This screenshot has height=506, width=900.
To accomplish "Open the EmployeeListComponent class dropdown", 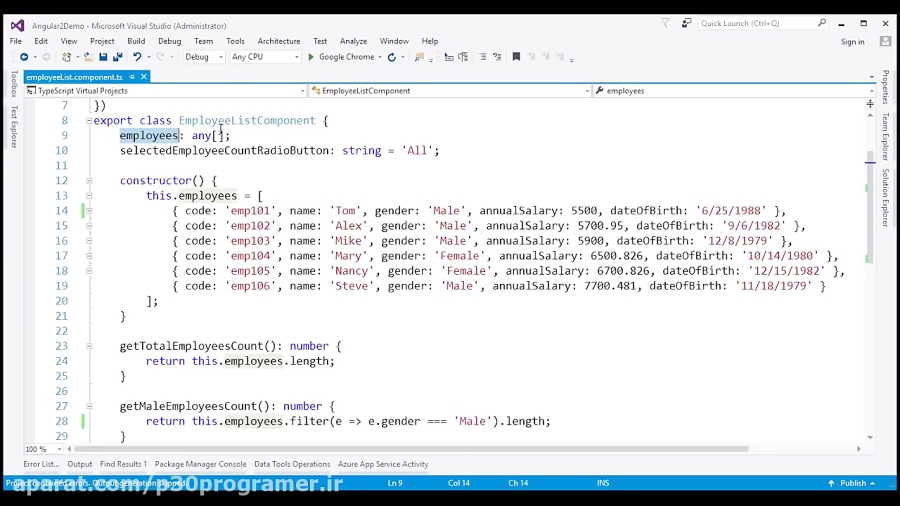I will click(450, 91).
